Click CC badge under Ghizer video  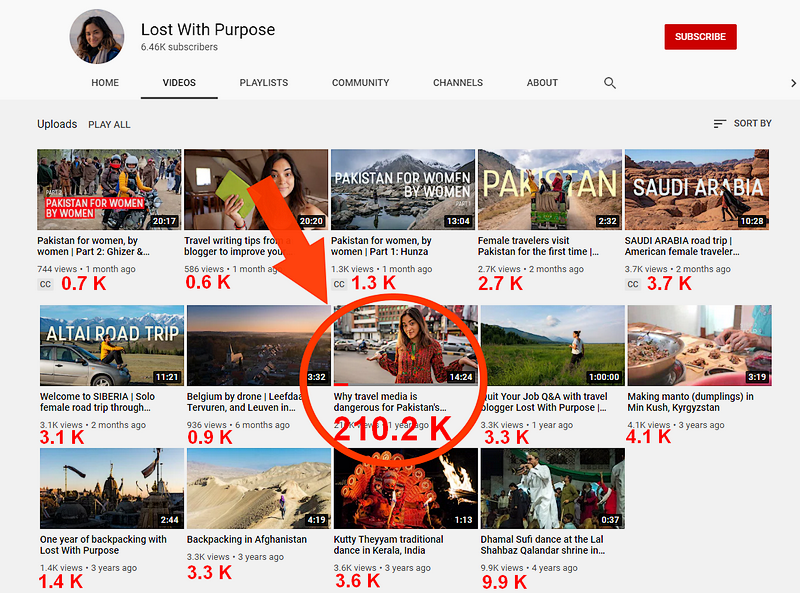point(47,284)
